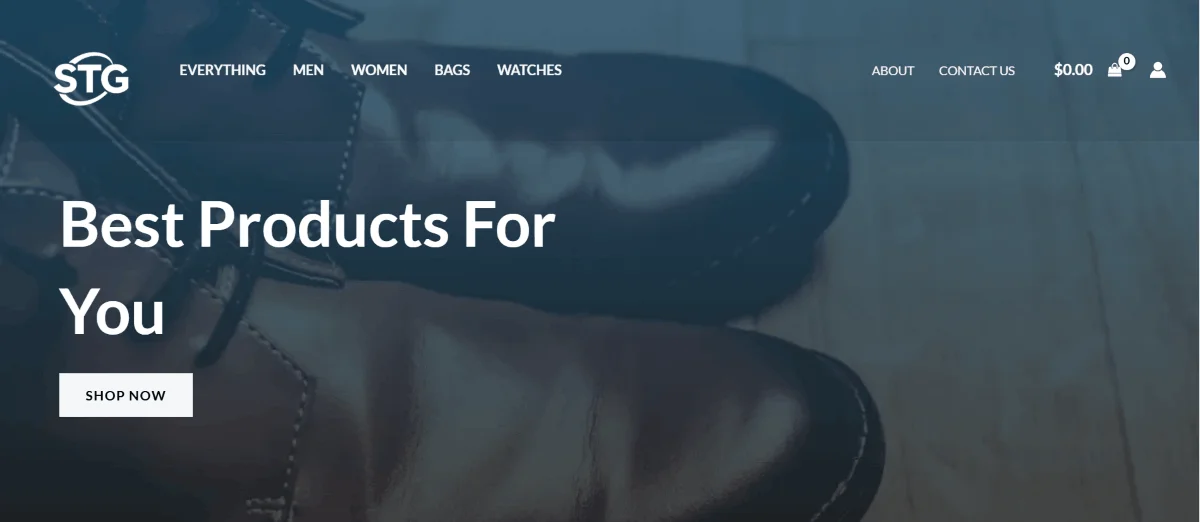Click the STG logo icon
Screen dimensions: 1200x522
92,79
